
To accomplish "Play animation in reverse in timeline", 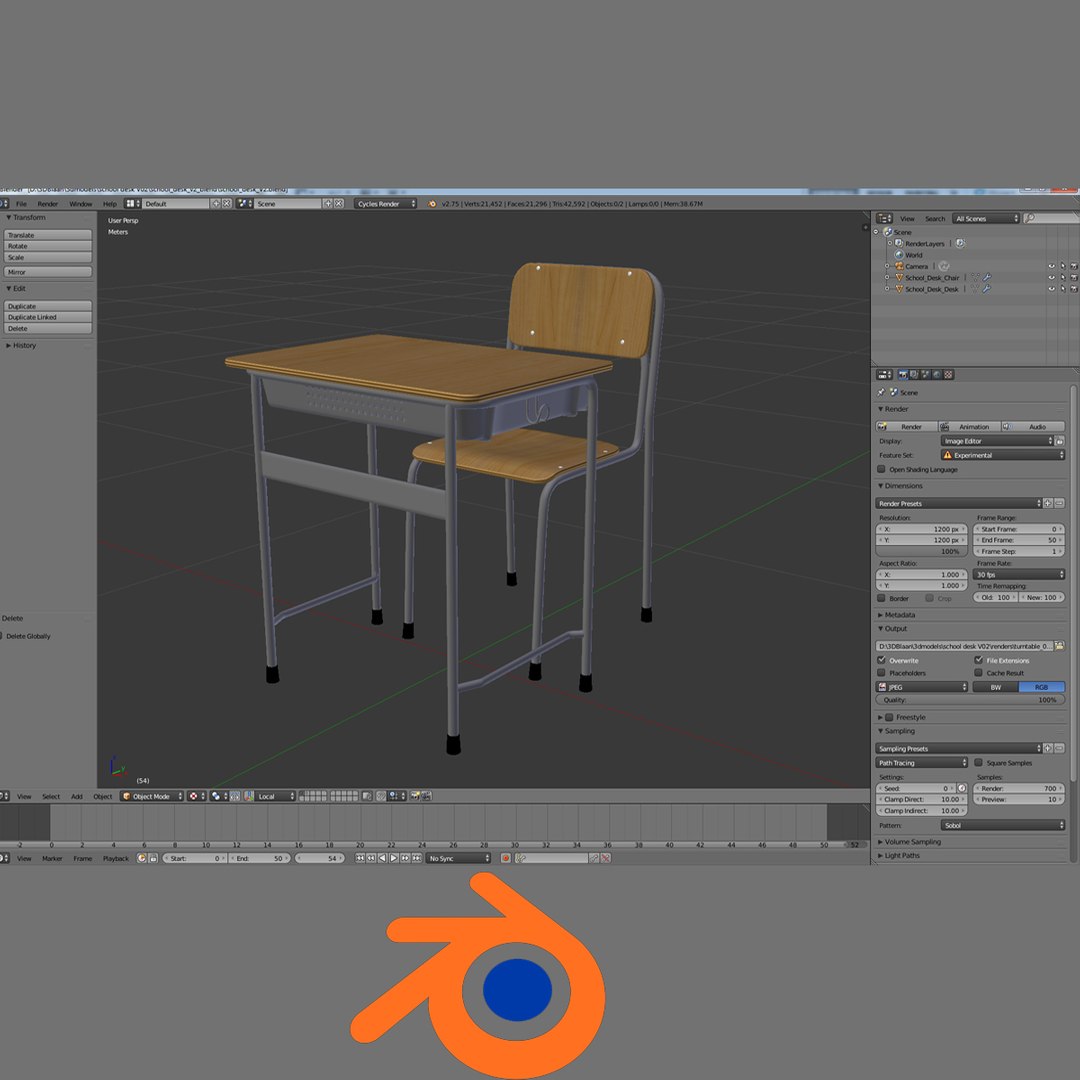I will click(x=382, y=858).
